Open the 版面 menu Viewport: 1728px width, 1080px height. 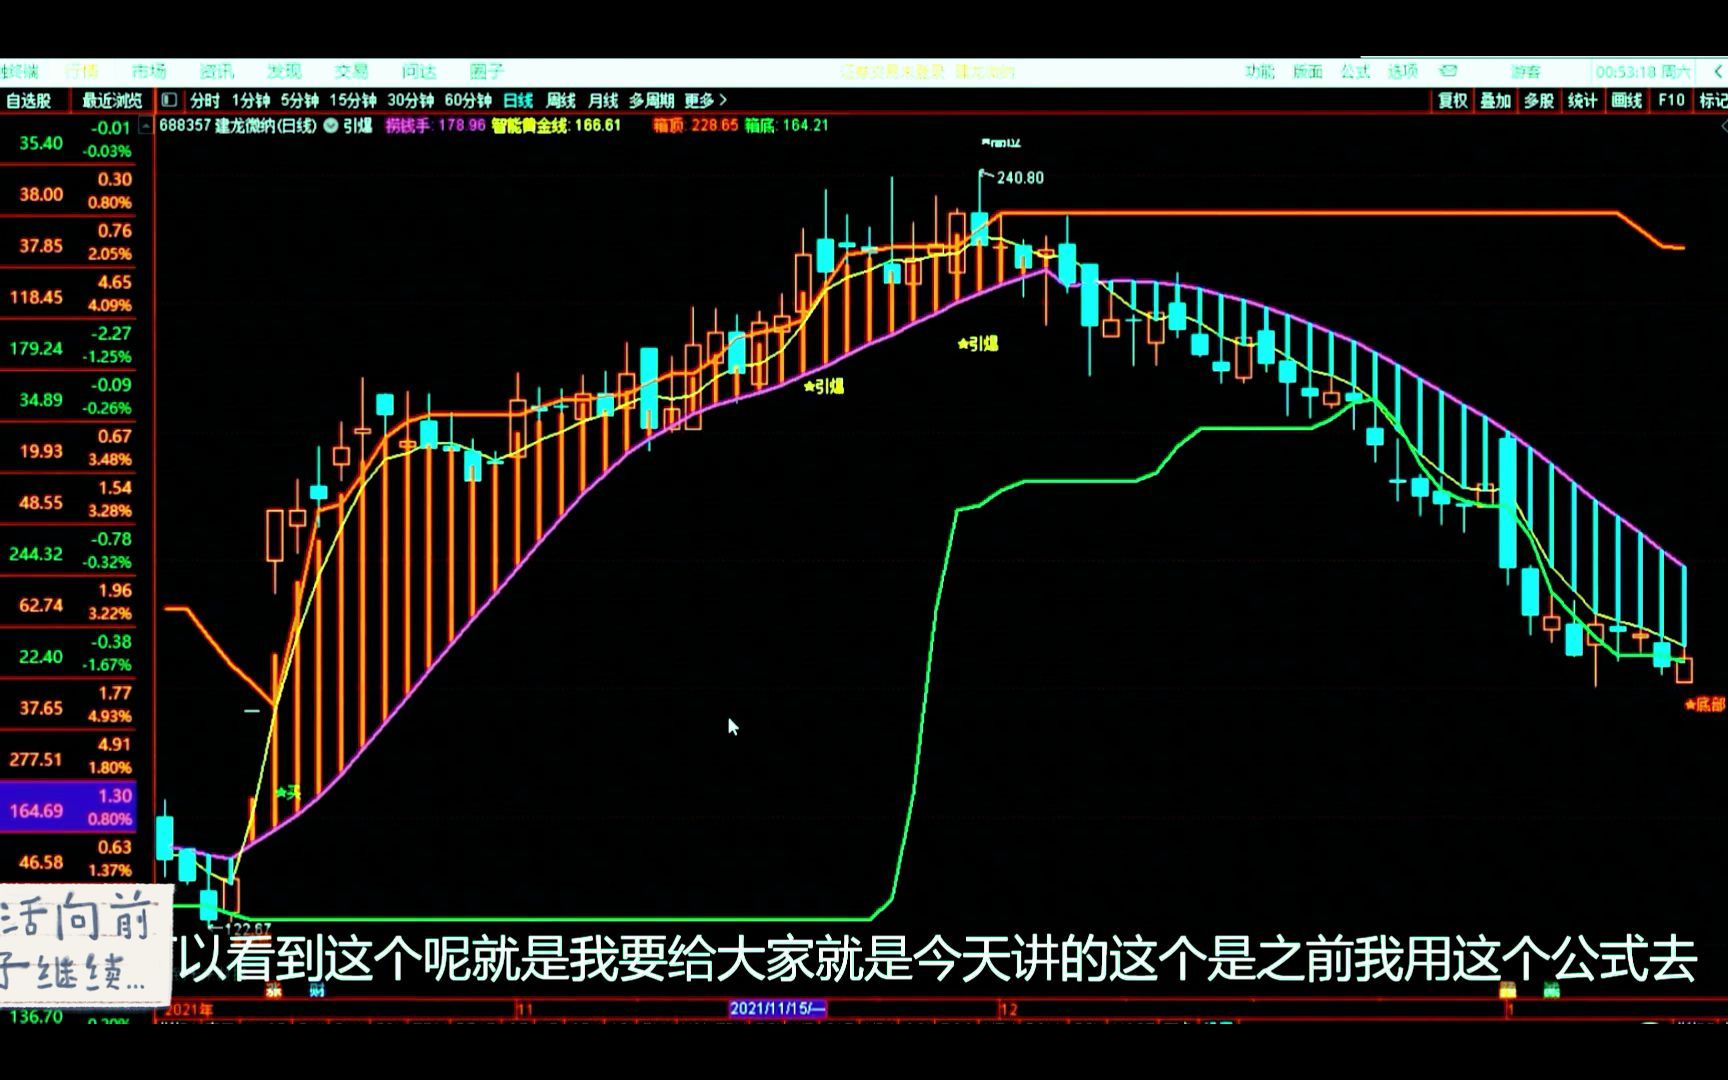(1308, 71)
